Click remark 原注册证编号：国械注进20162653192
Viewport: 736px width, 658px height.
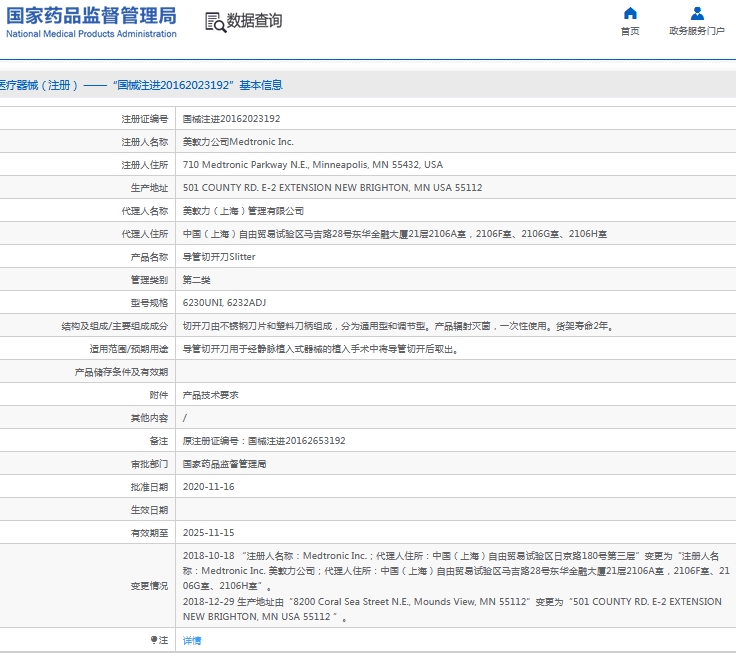click(264, 441)
